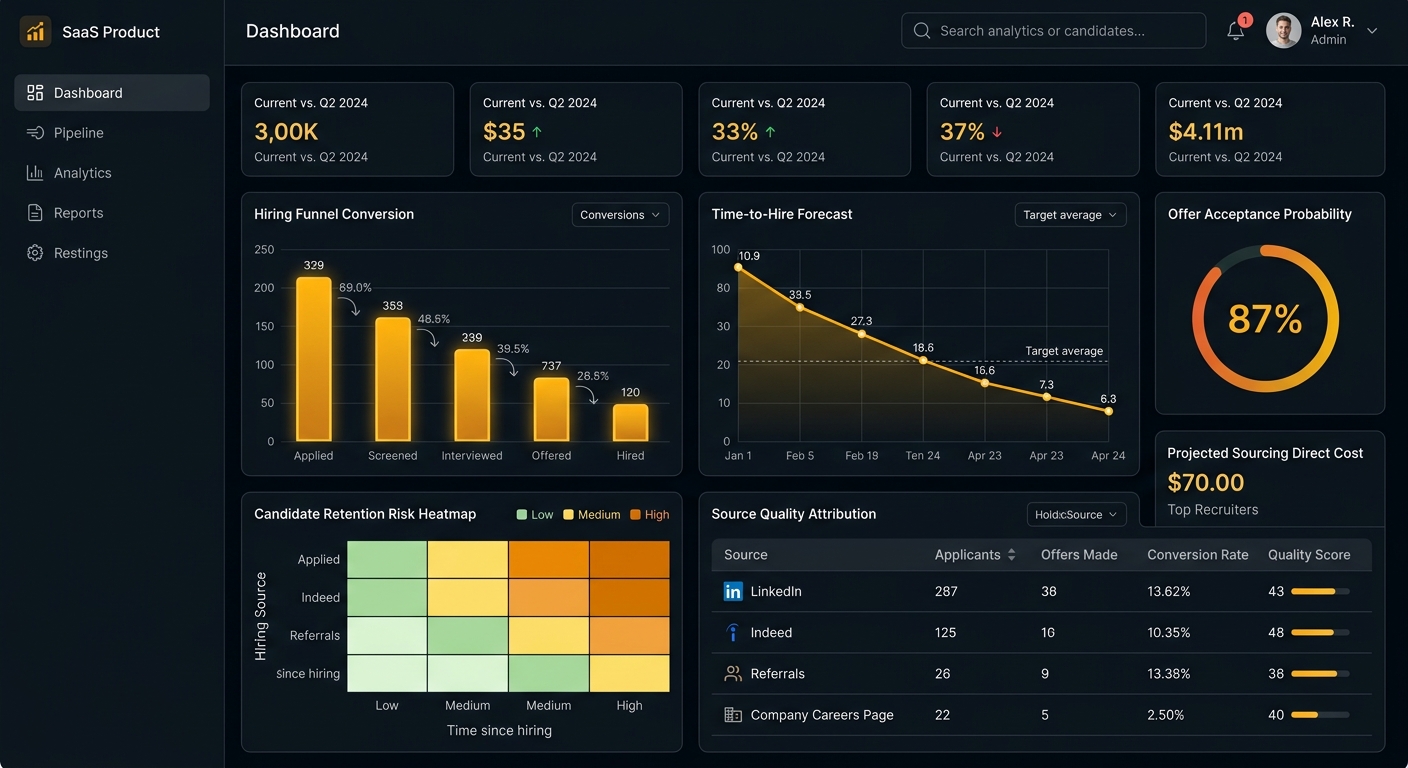Click the Dashboard grid icon
Viewport: 1408px width, 768px height.
(35, 93)
